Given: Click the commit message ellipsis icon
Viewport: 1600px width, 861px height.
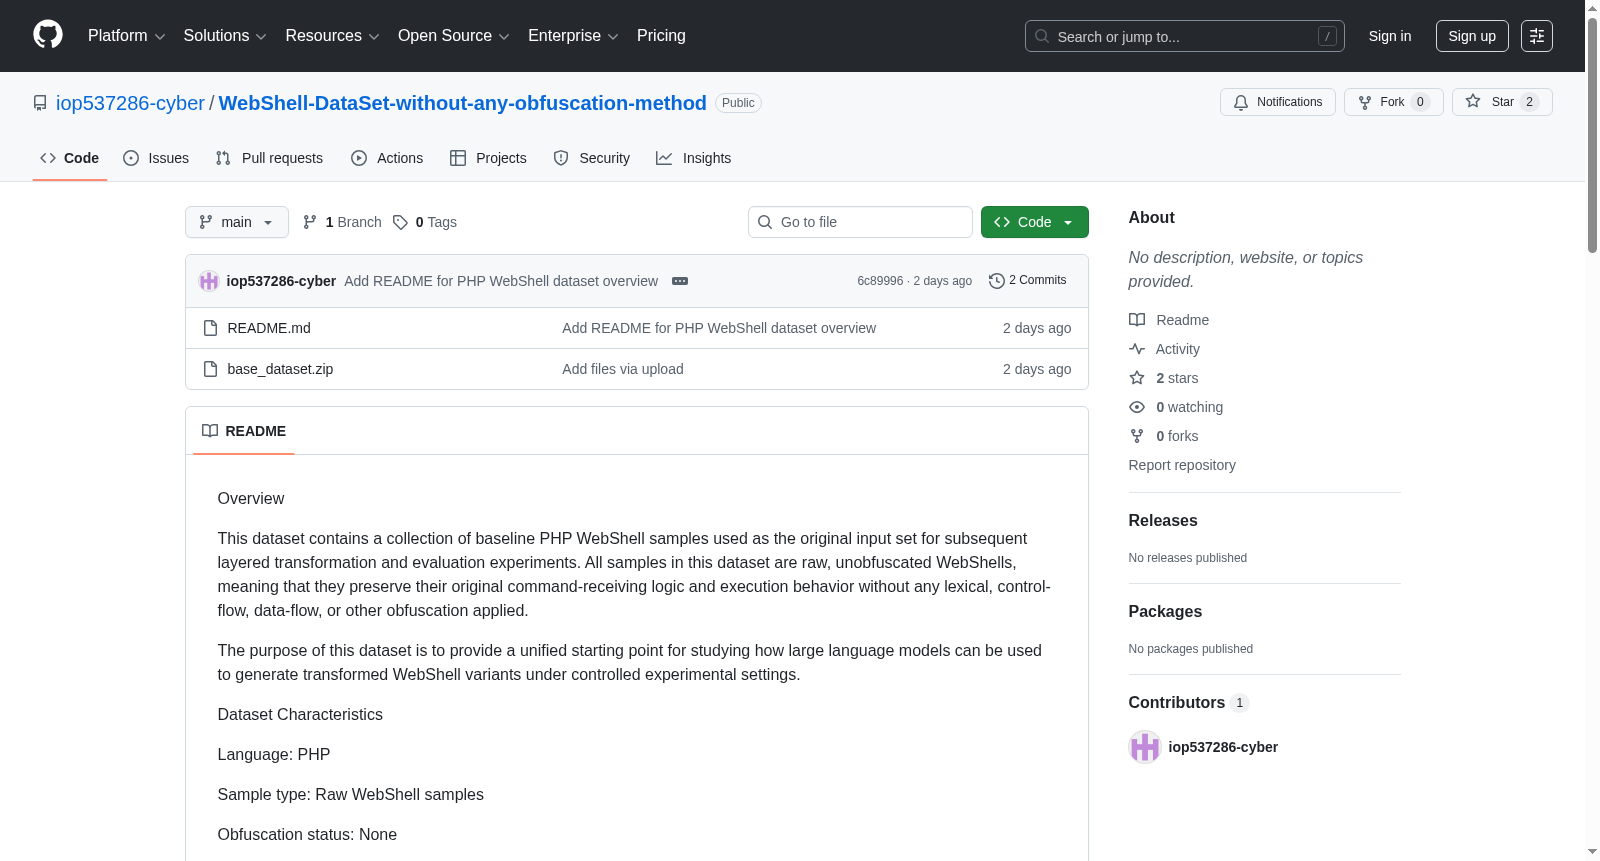Looking at the screenshot, I should [680, 281].
